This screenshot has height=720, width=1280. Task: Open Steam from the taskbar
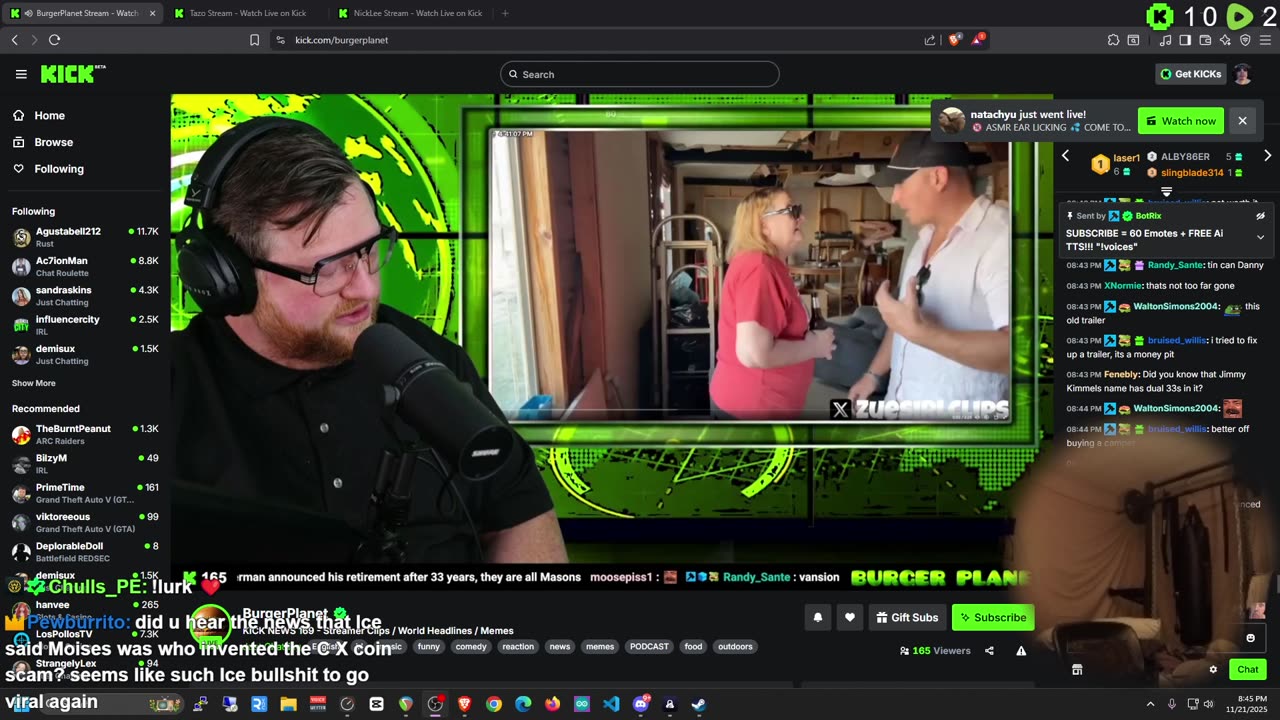699,704
